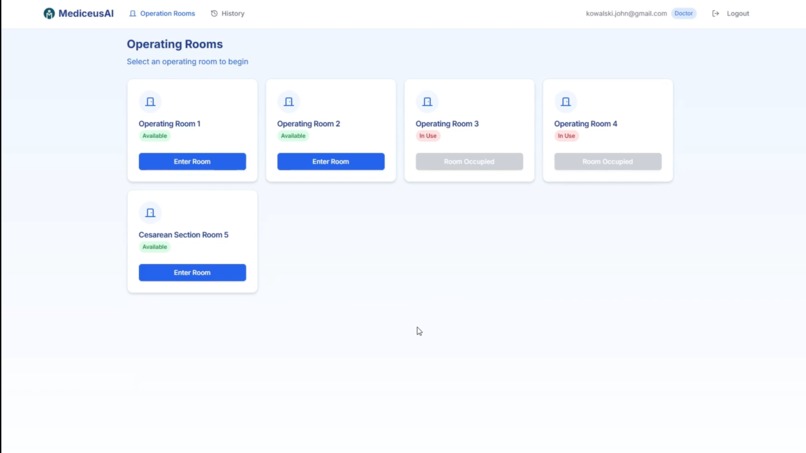Viewport: 806px width, 453px height.
Task: Click the Doctor role badge
Action: click(x=684, y=13)
